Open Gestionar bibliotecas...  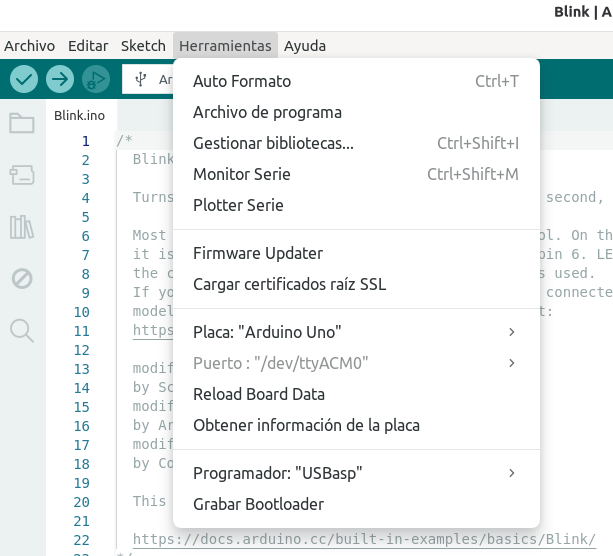click(356, 143)
